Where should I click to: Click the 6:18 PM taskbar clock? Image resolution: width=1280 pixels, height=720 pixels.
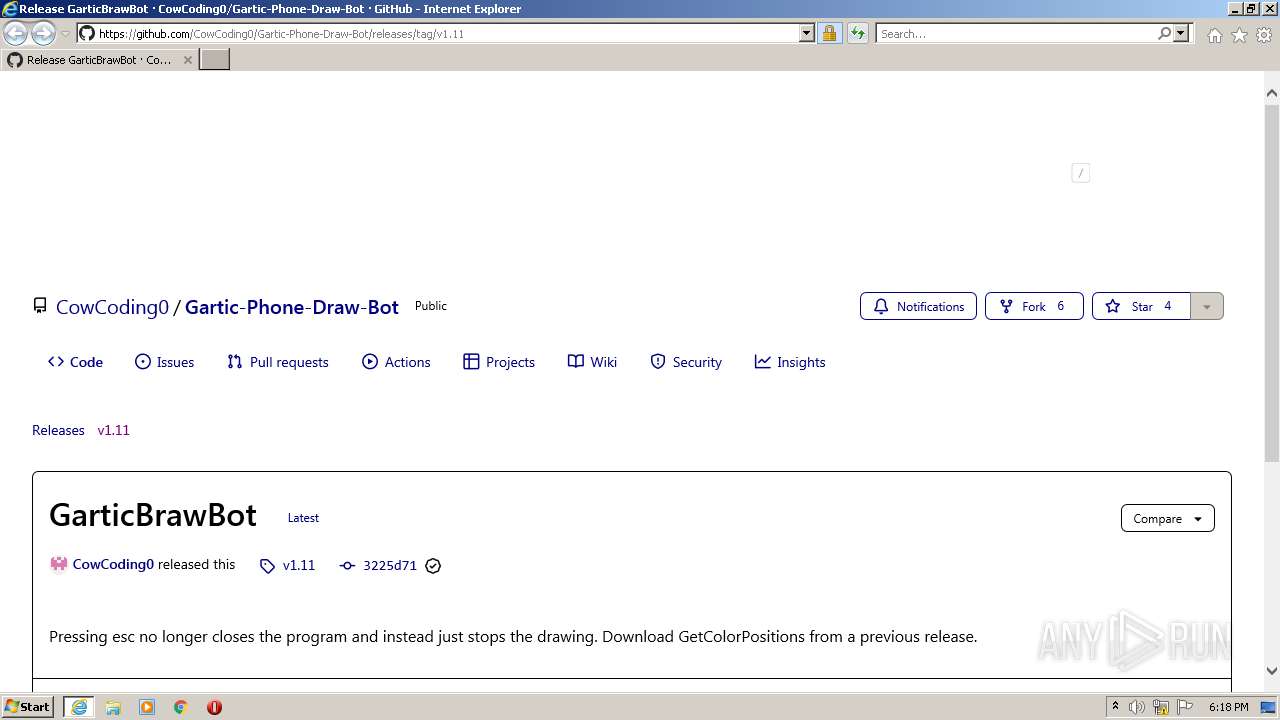tap(1228, 707)
